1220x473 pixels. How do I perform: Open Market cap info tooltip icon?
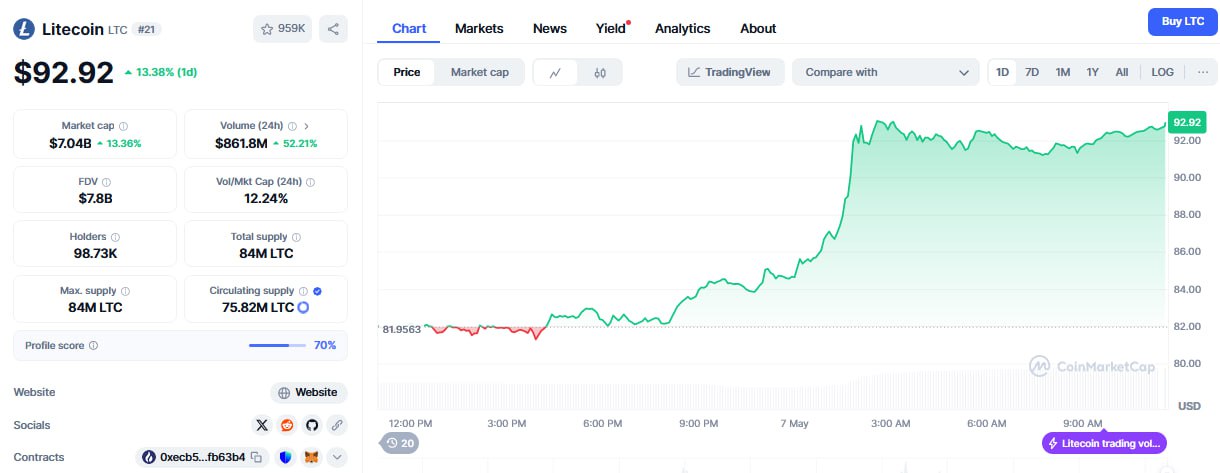point(123,126)
